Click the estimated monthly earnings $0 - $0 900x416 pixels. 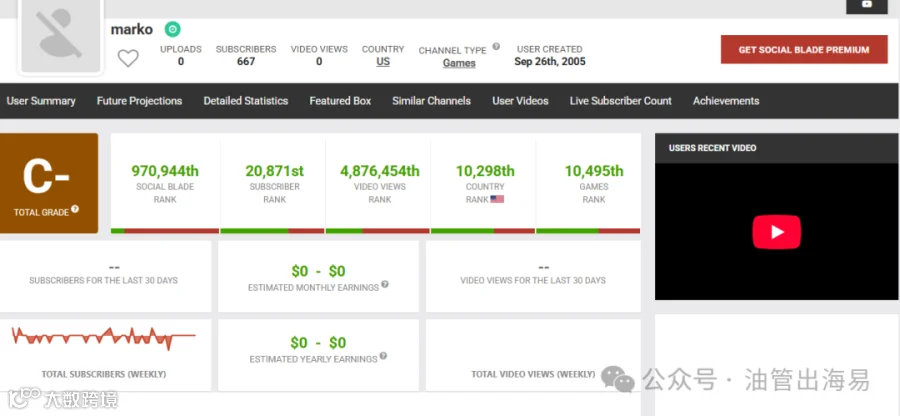[x=318, y=271]
